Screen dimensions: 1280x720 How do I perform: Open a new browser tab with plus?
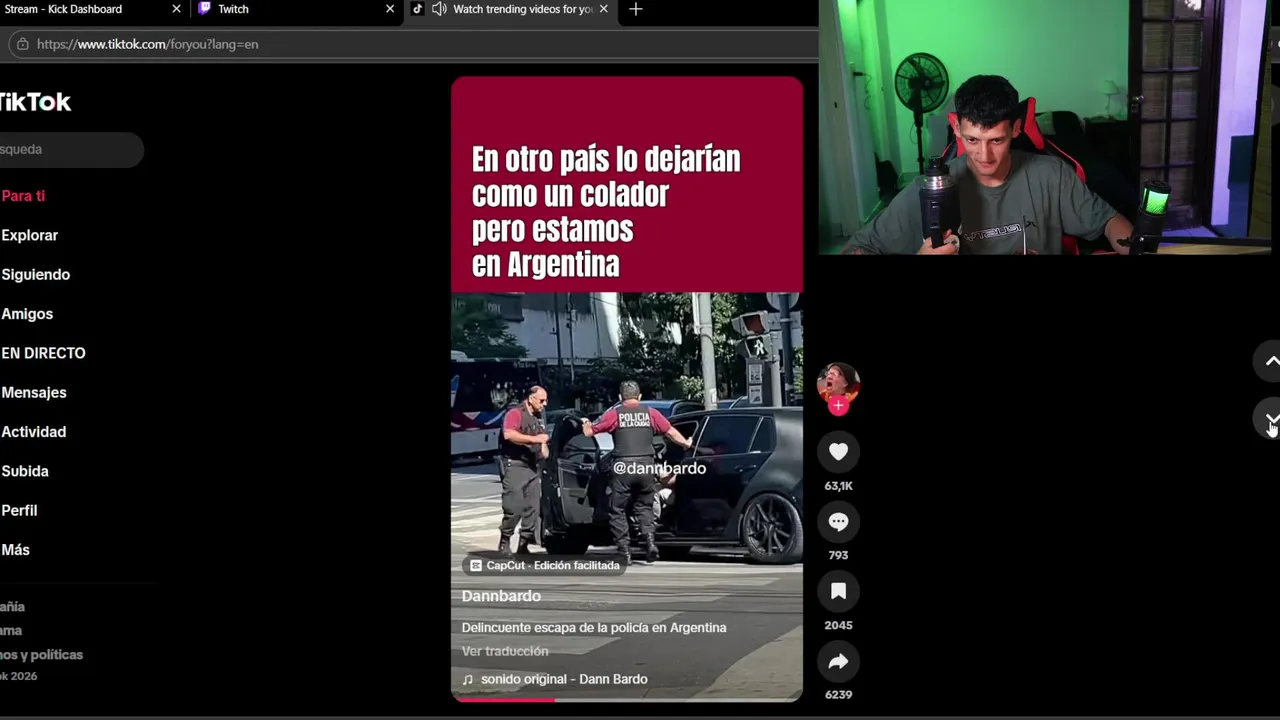[635, 9]
